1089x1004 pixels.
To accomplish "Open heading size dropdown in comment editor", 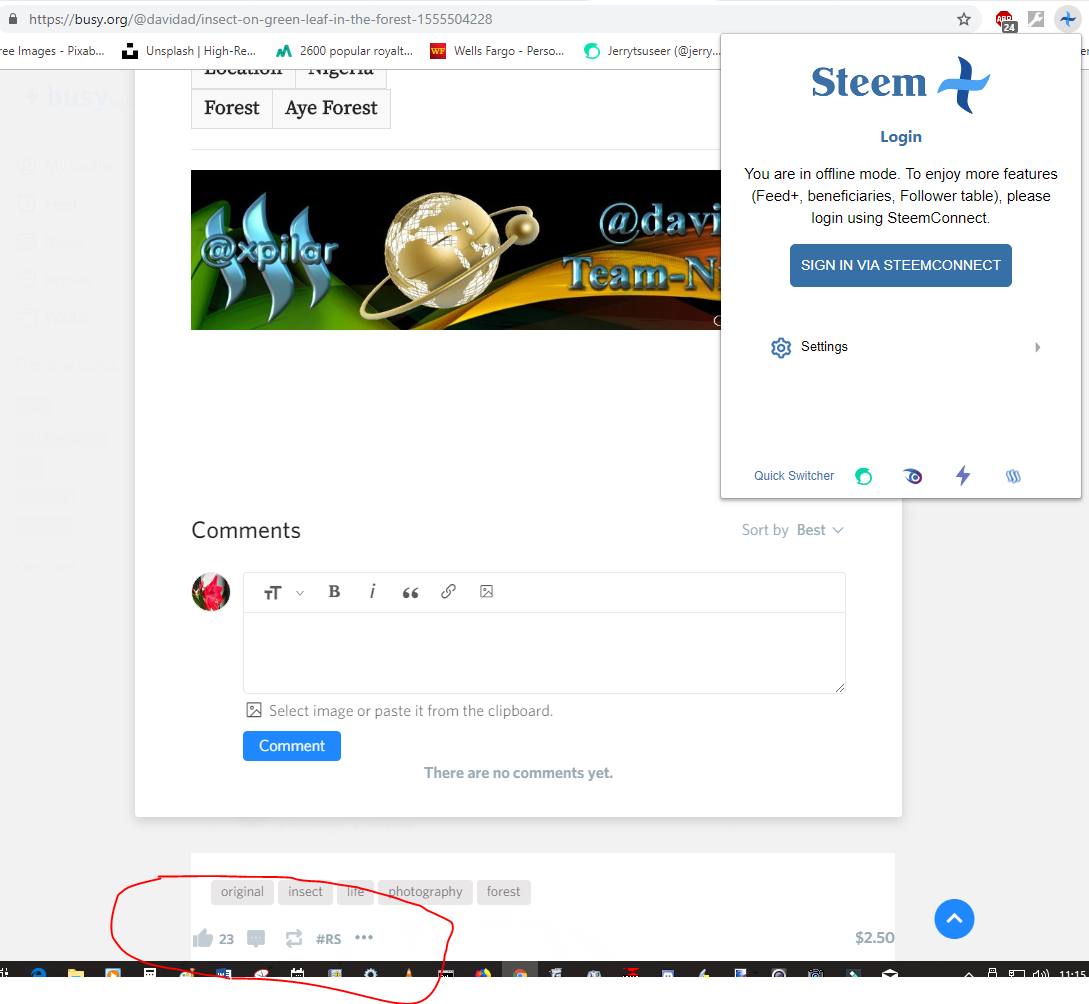I will 283,592.
